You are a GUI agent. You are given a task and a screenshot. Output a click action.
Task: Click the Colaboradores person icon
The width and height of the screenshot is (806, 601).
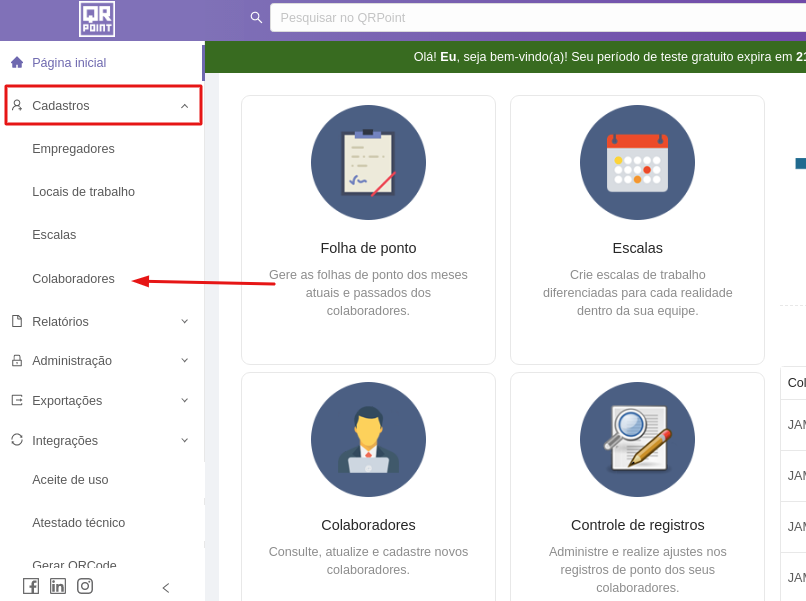[x=368, y=439]
